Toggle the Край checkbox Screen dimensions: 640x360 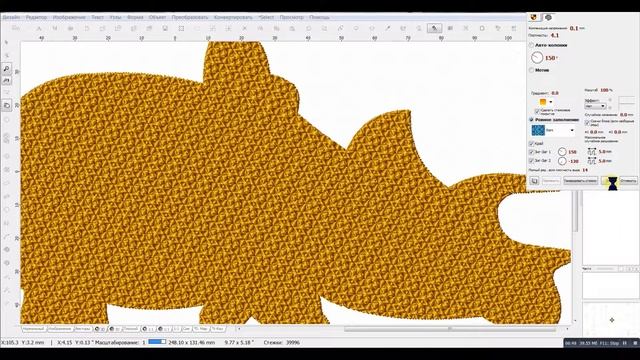tap(531, 144)
